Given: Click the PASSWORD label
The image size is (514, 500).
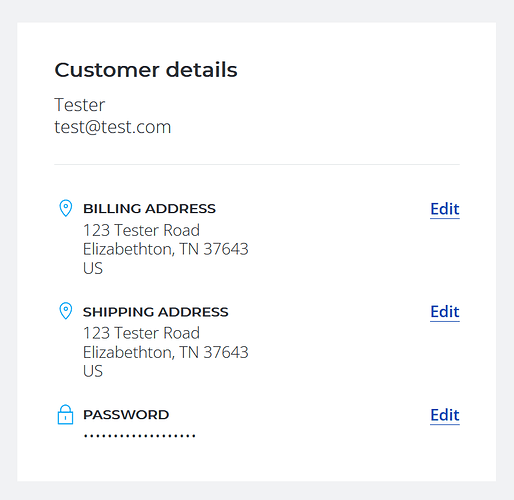Looking at the screenshot, I should pyautogui.click(x=126, y=415).
